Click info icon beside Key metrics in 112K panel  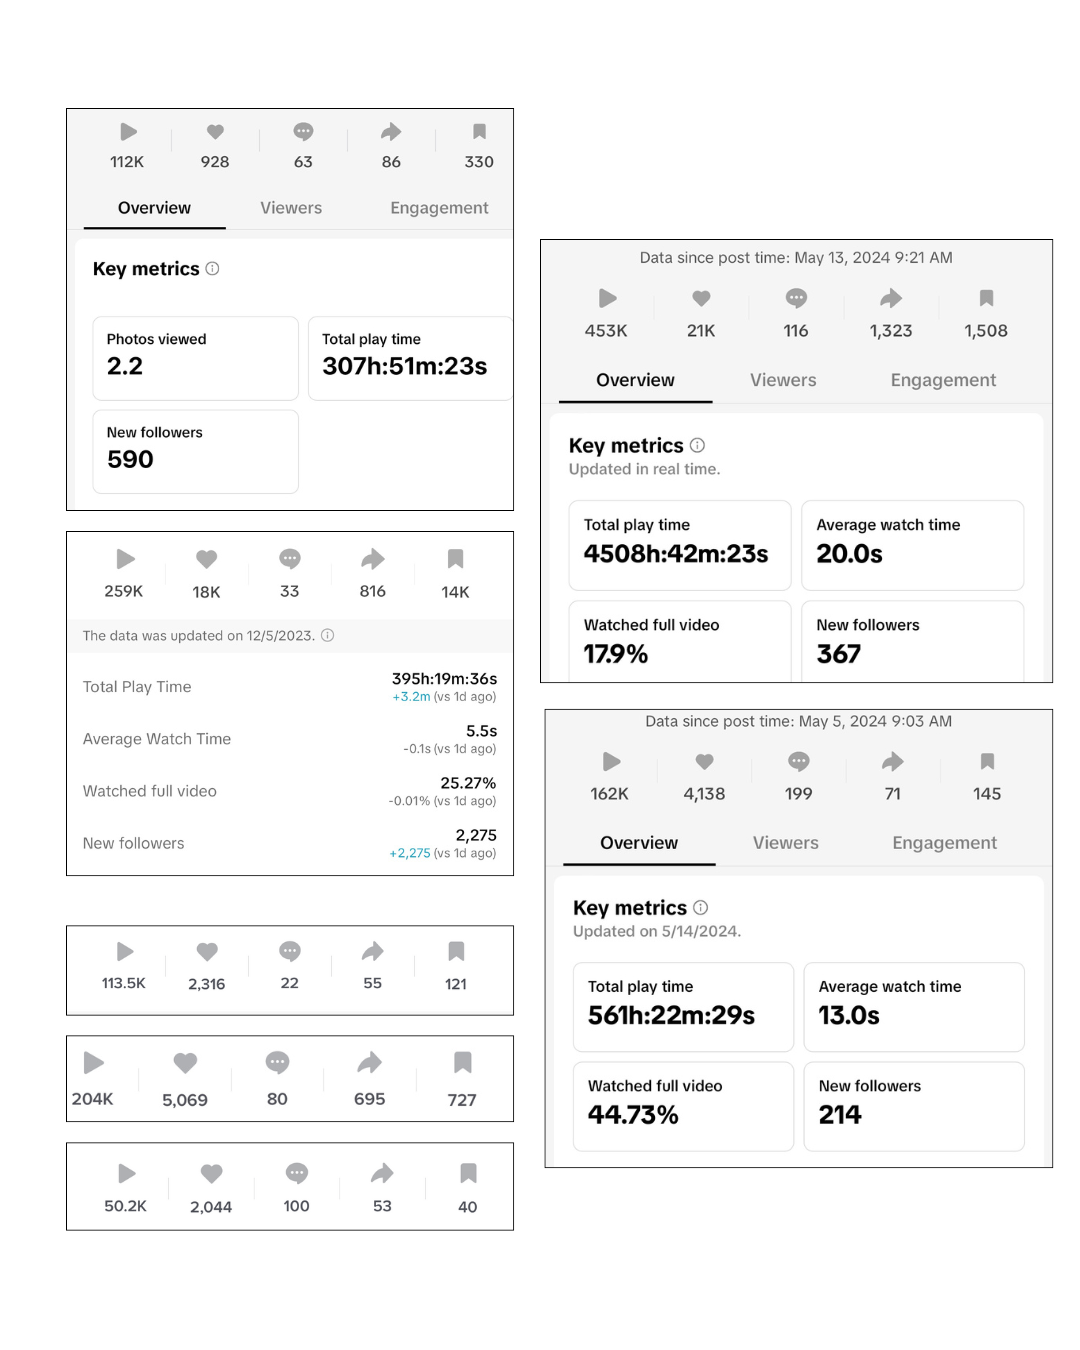pyautogui.click(x=212, y=268)
